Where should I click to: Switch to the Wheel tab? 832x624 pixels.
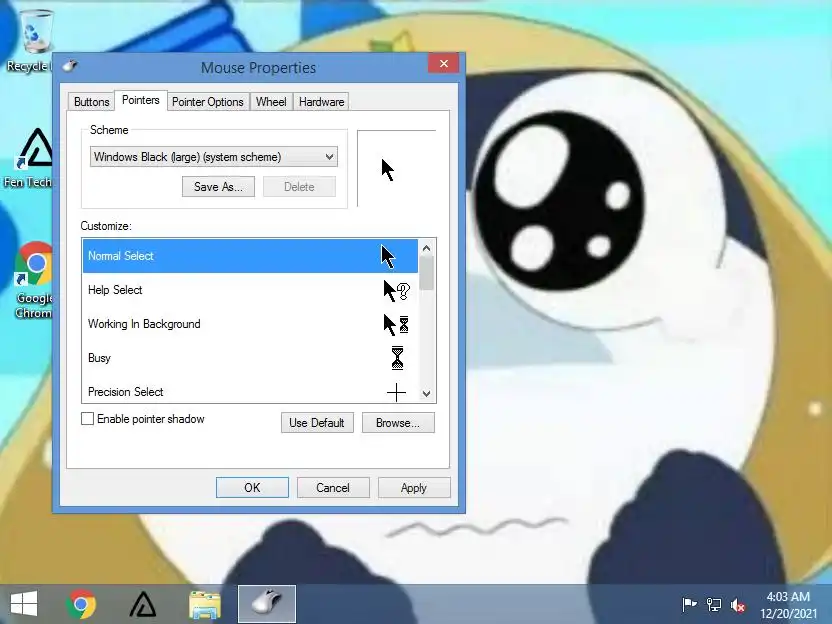coord(271,102)
